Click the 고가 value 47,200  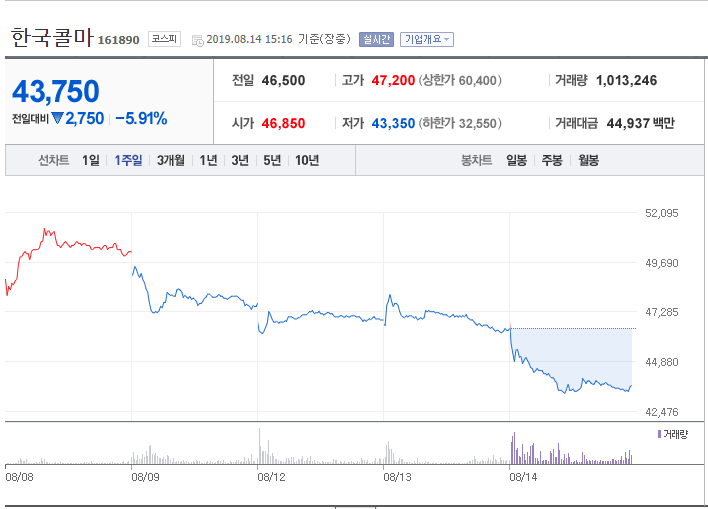[x=393, y=80]
